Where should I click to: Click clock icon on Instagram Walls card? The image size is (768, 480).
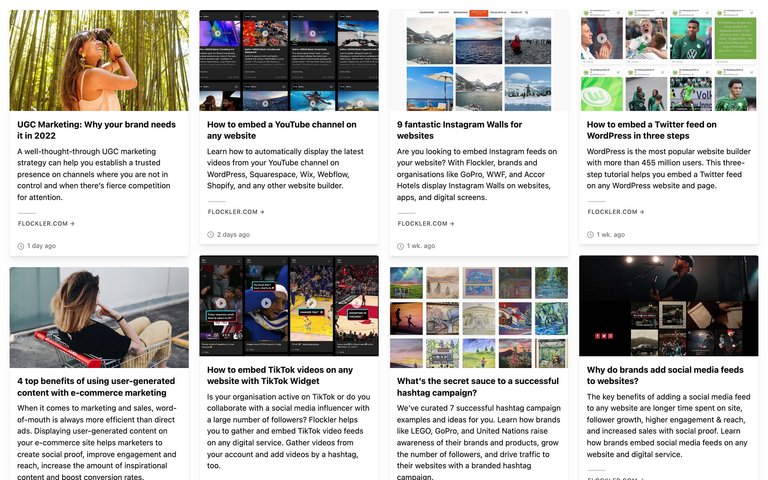click(400, 246)
